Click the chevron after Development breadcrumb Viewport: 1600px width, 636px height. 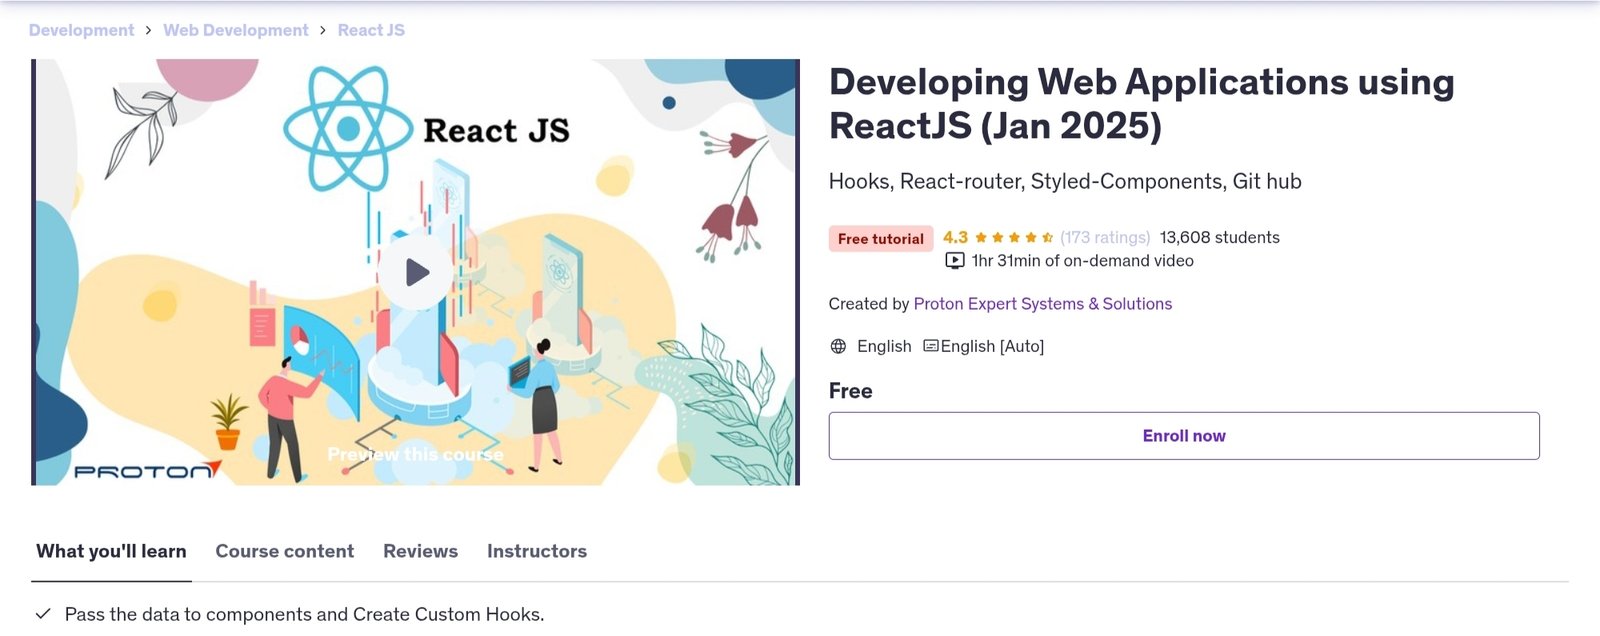coord(149,30)
